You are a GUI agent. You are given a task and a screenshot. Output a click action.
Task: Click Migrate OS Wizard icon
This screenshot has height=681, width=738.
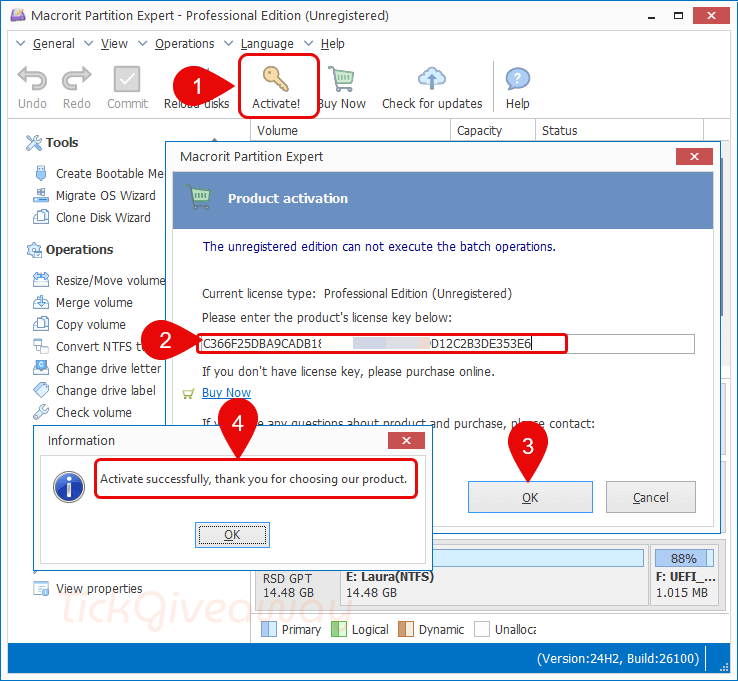41,195
